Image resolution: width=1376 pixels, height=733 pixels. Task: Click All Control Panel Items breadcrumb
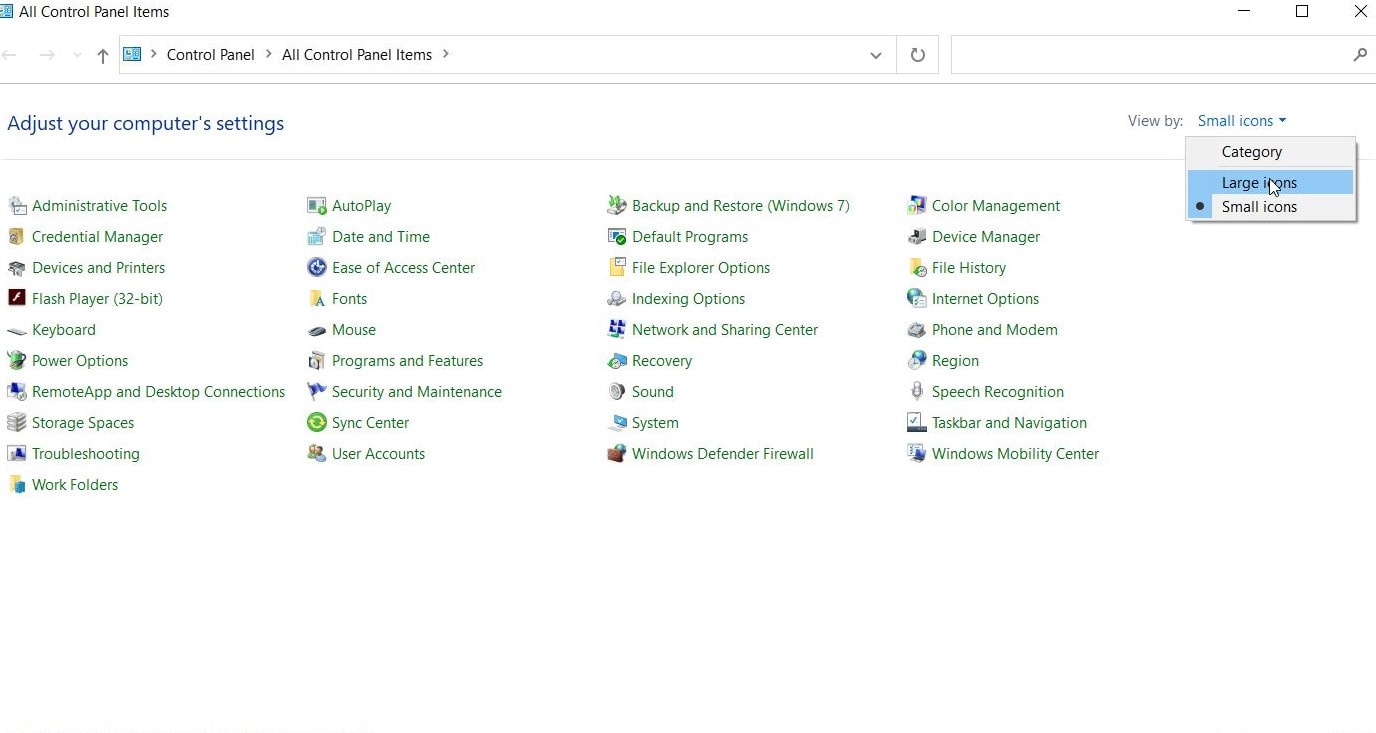coord(357,55)
